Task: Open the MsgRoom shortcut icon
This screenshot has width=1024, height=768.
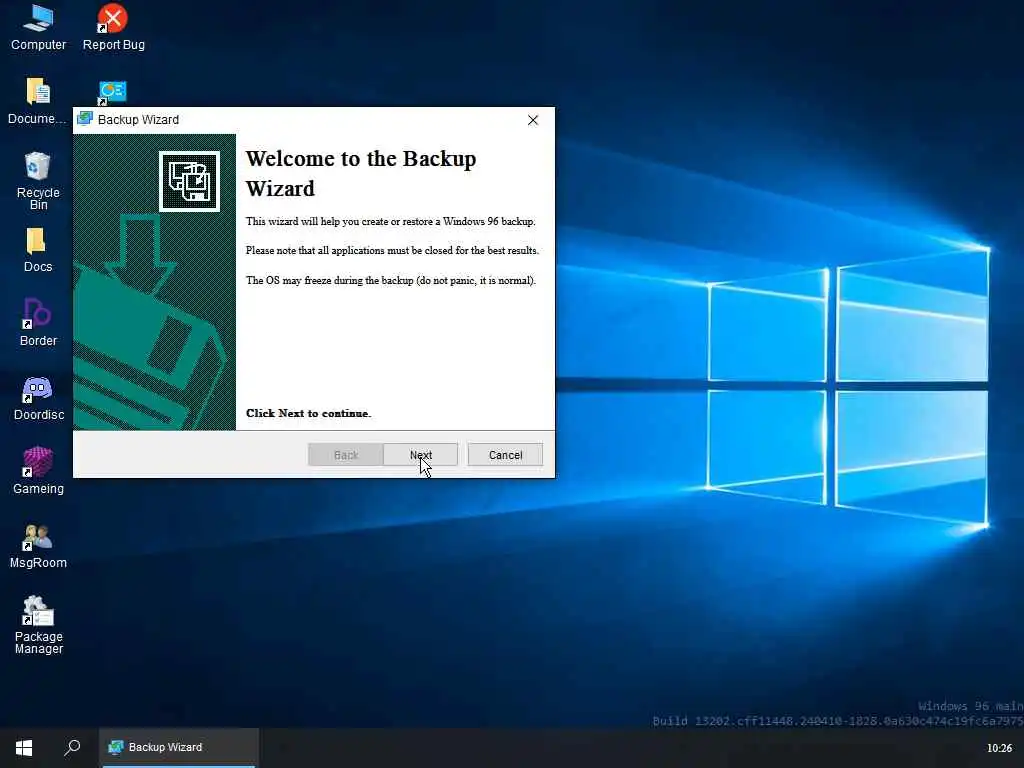Action: tap(38, 545)
